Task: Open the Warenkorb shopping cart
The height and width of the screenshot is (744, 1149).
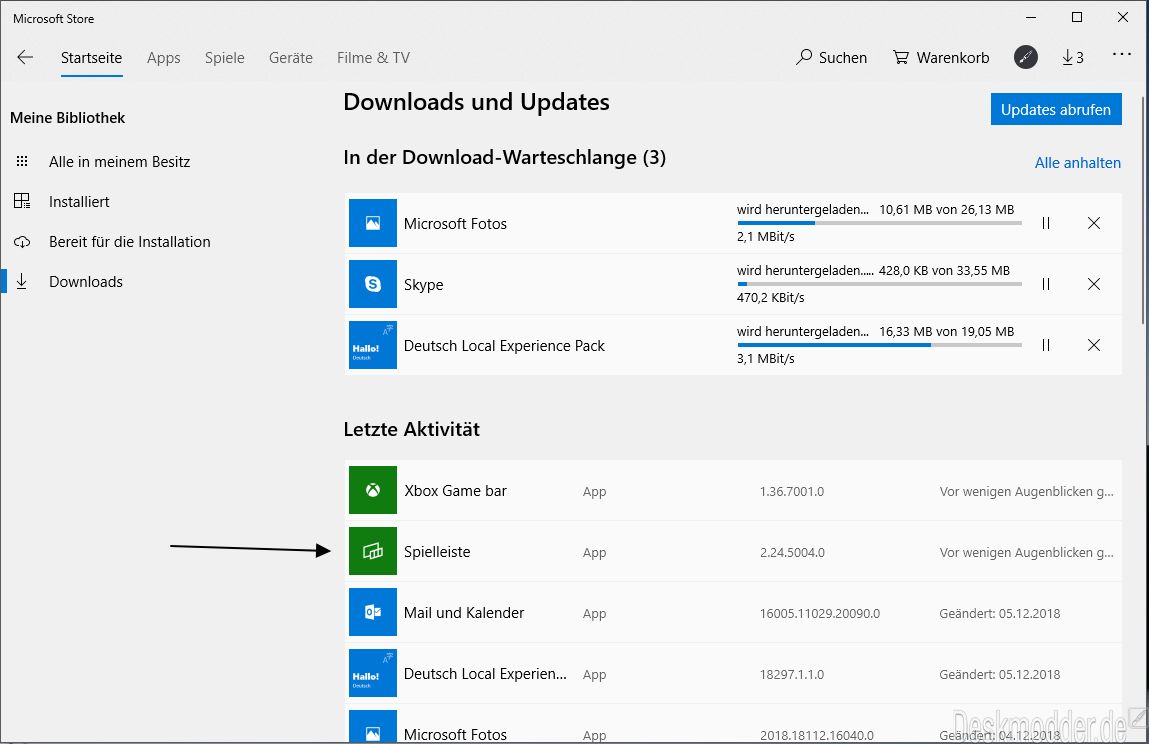Action: point(941,57)
